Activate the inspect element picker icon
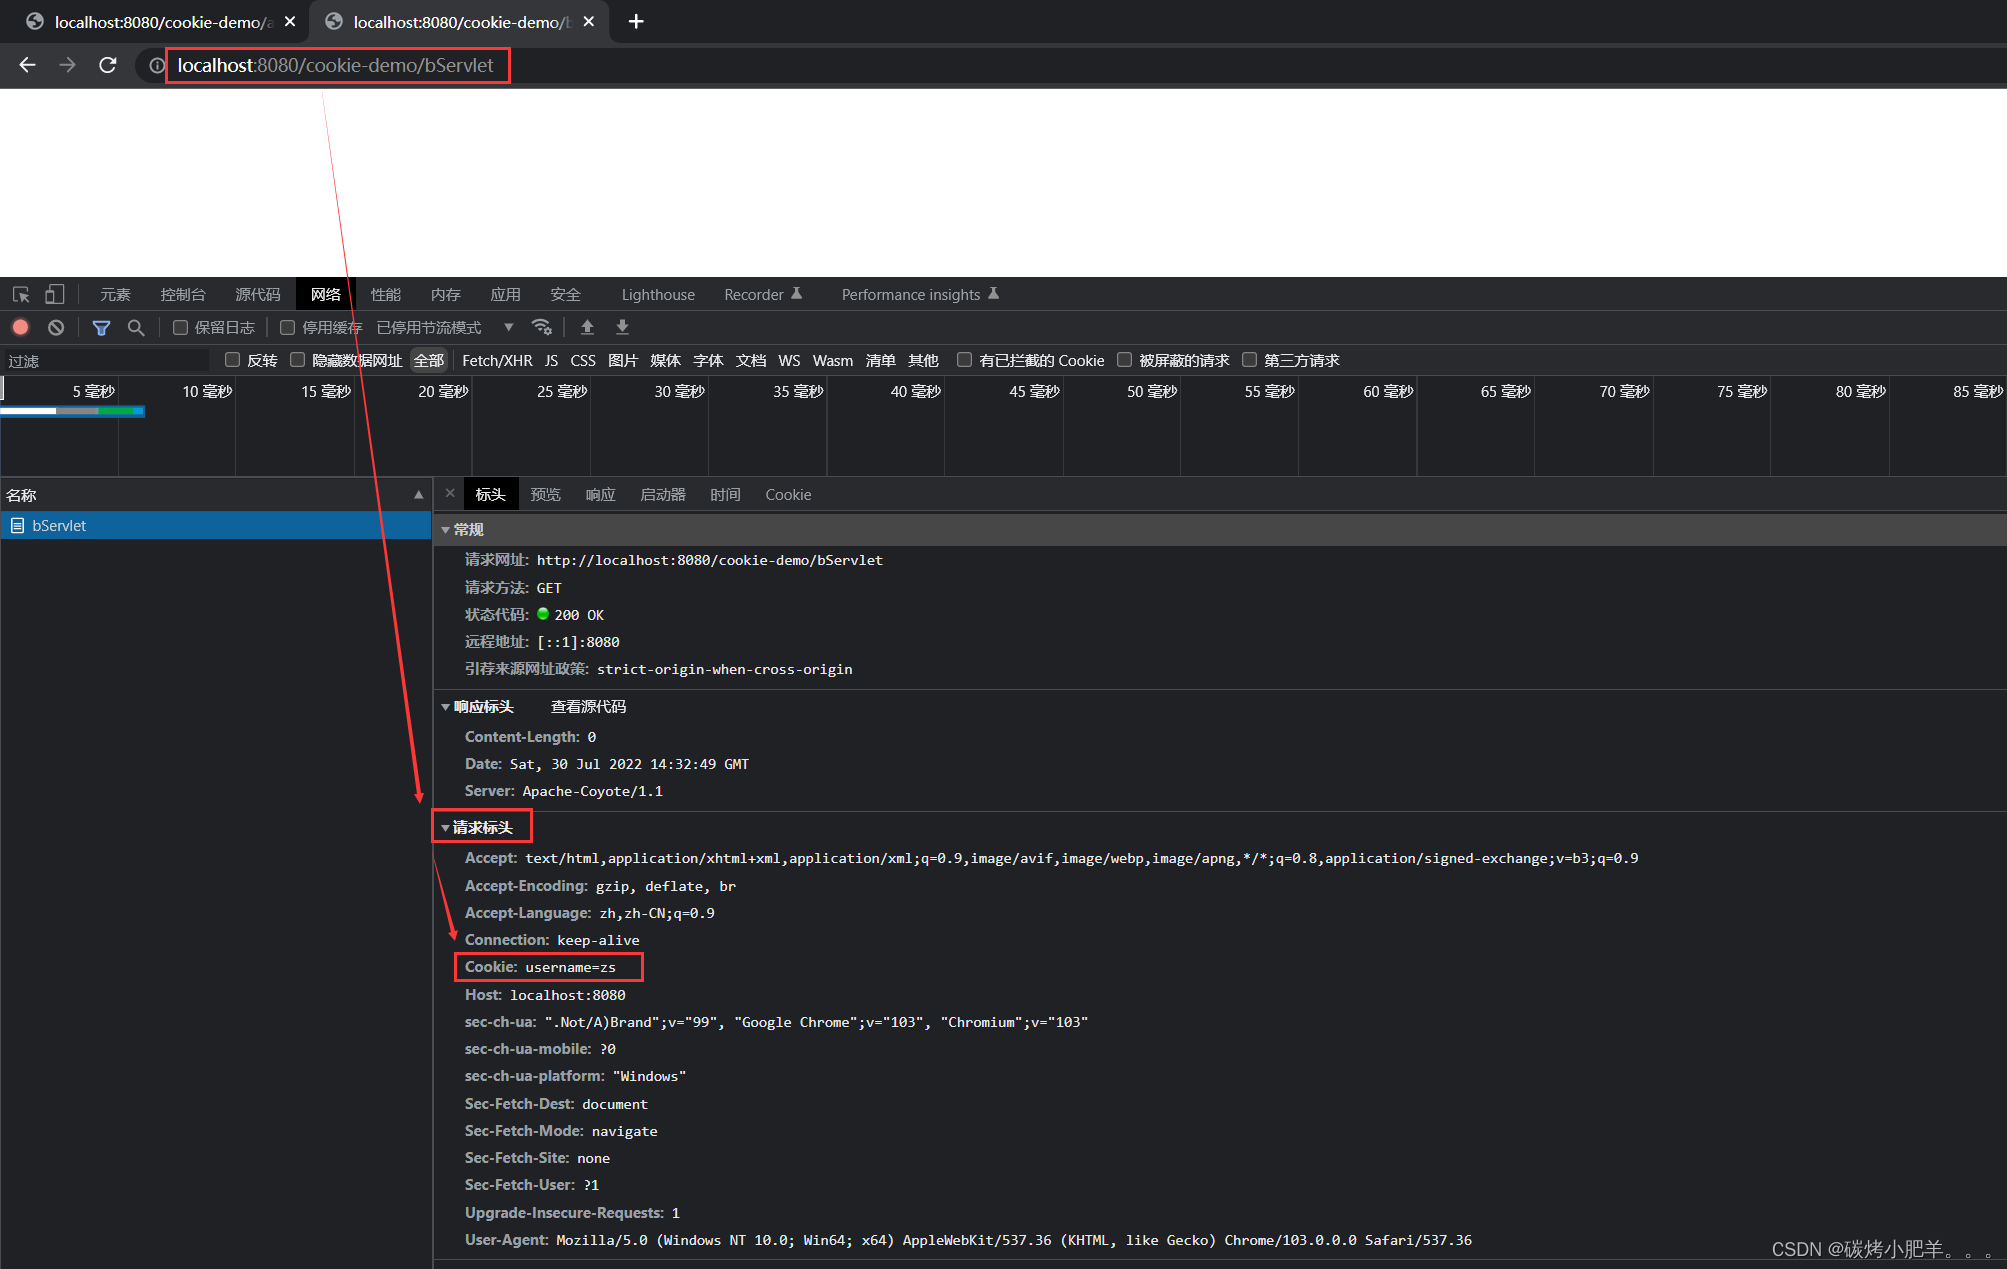The image size is (2007, 1269). tap(21, 294)
